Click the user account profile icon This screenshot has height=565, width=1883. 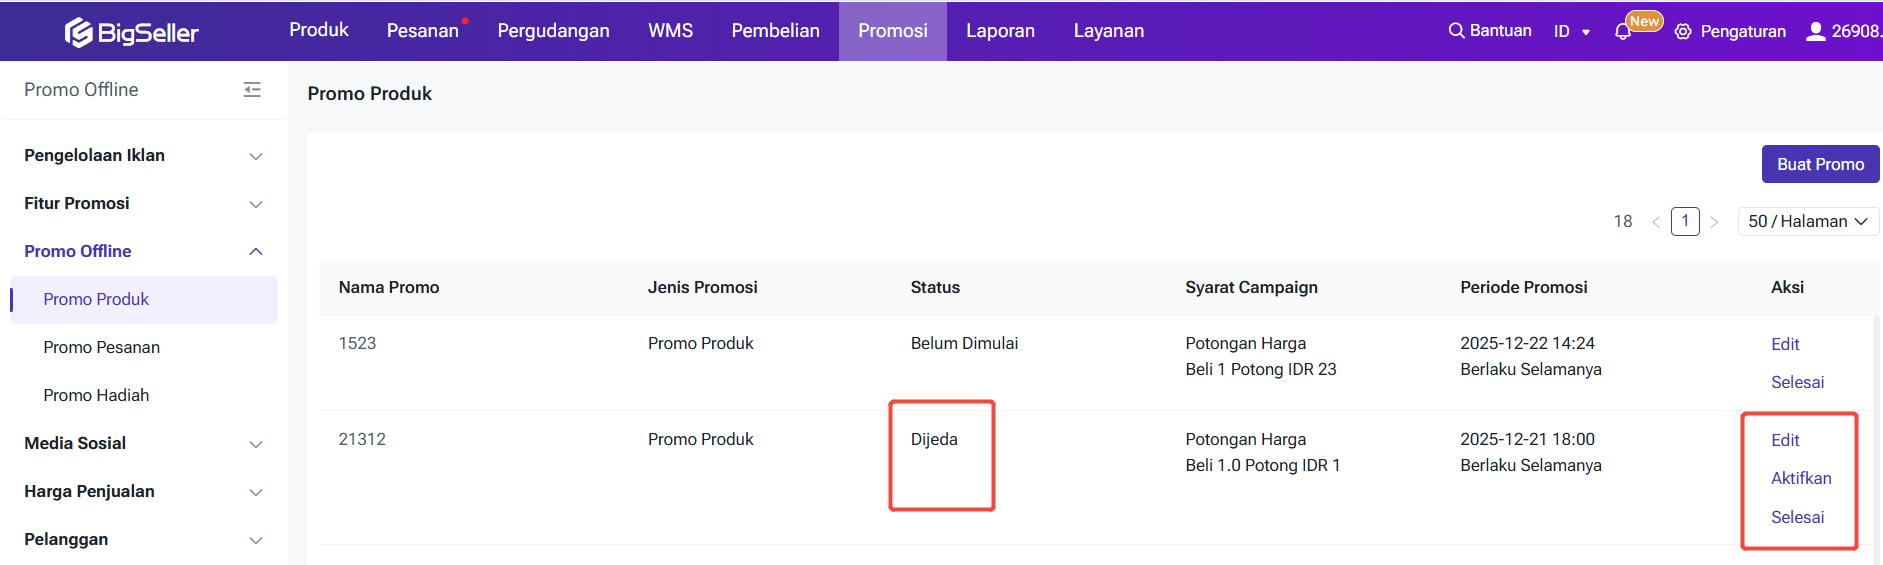[x=1815, y=31]
